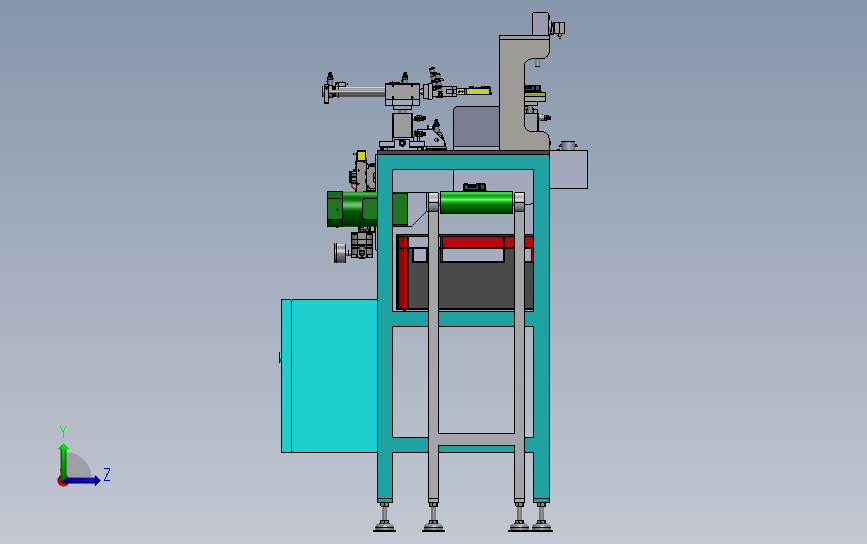
Task: Click the teal frame's top beam
Action: 463,161
